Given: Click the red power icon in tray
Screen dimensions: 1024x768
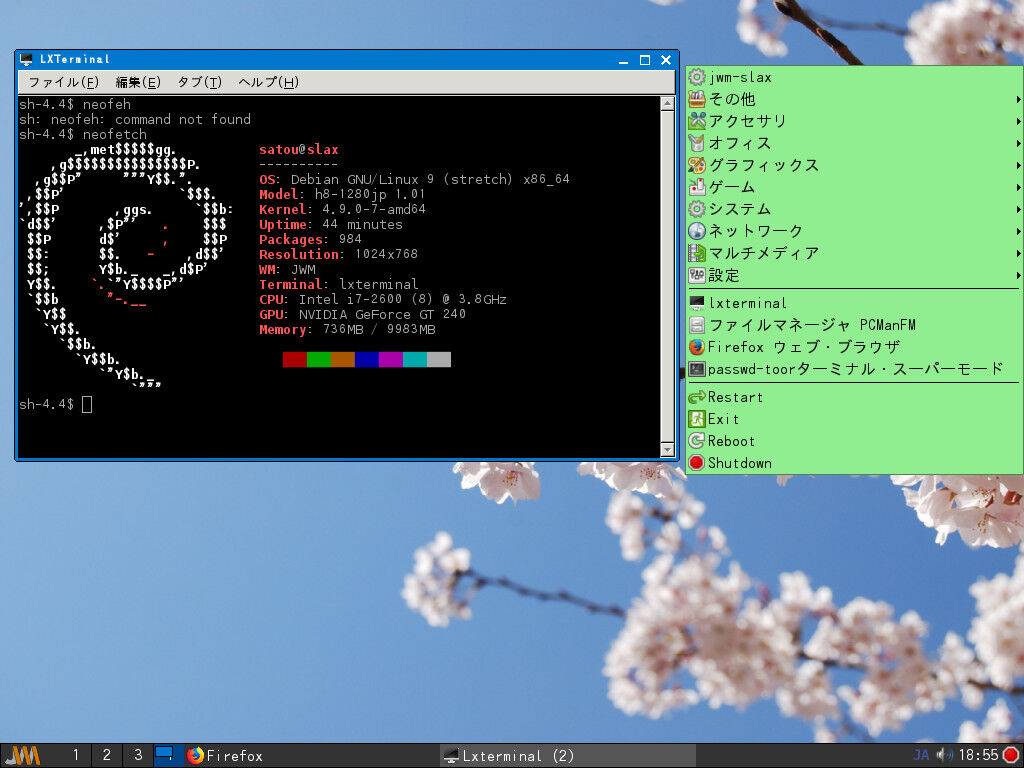Looking at the screenshot, I should pos(1012,756).
